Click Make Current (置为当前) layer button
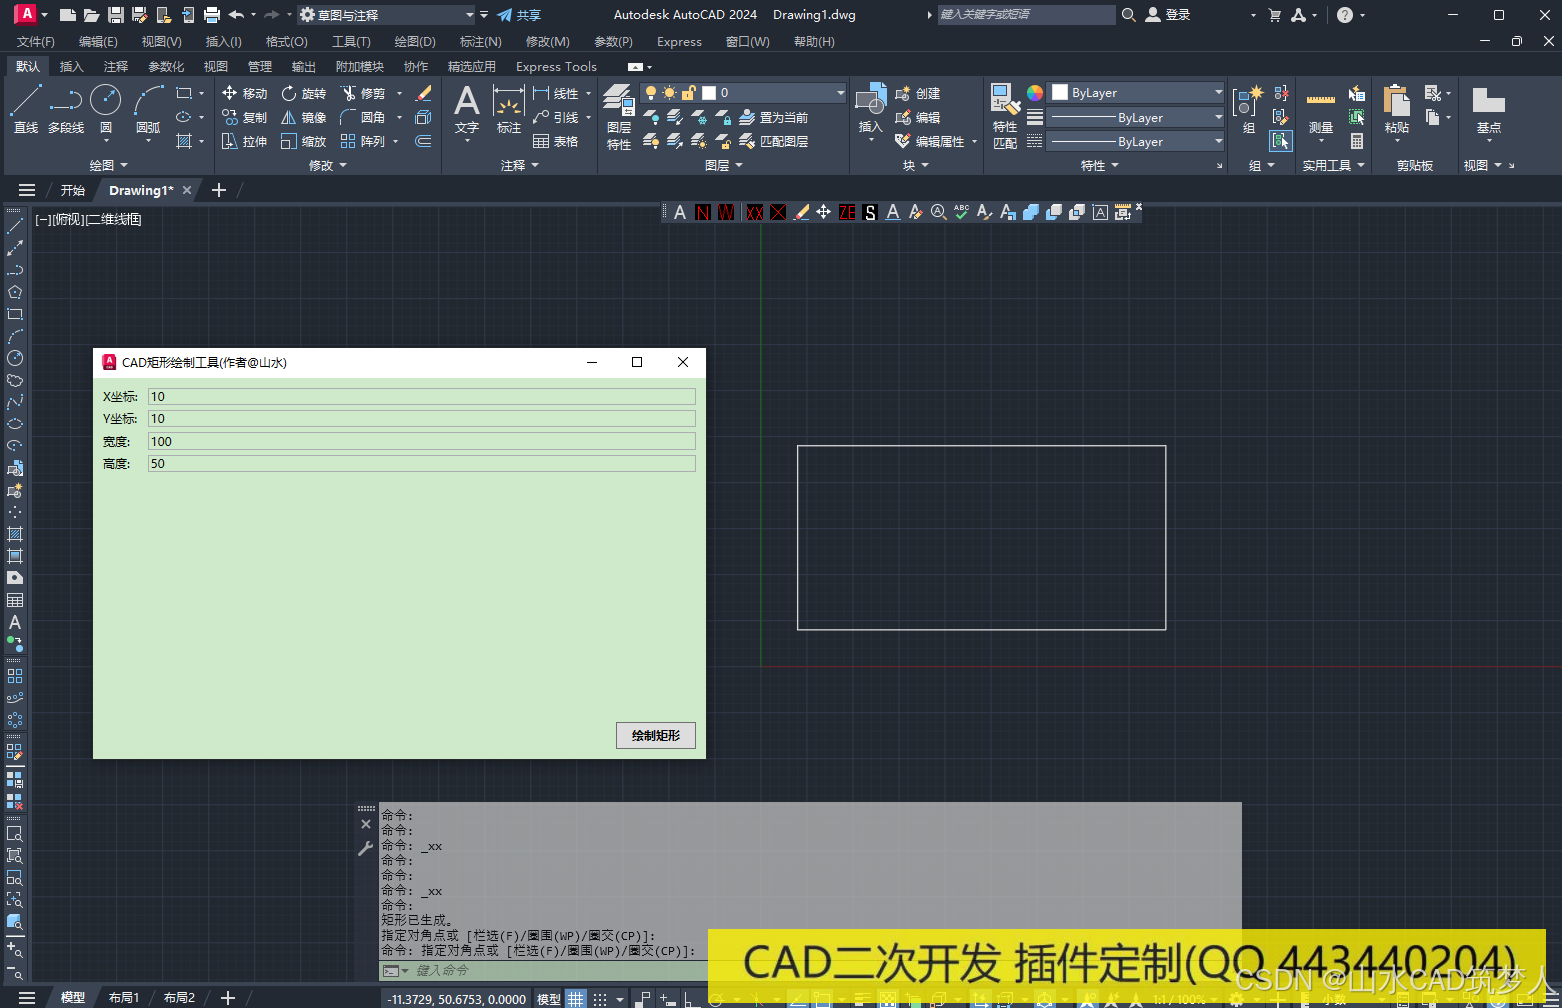Viewport: 1562px width, 1008px height. (774, 117)
